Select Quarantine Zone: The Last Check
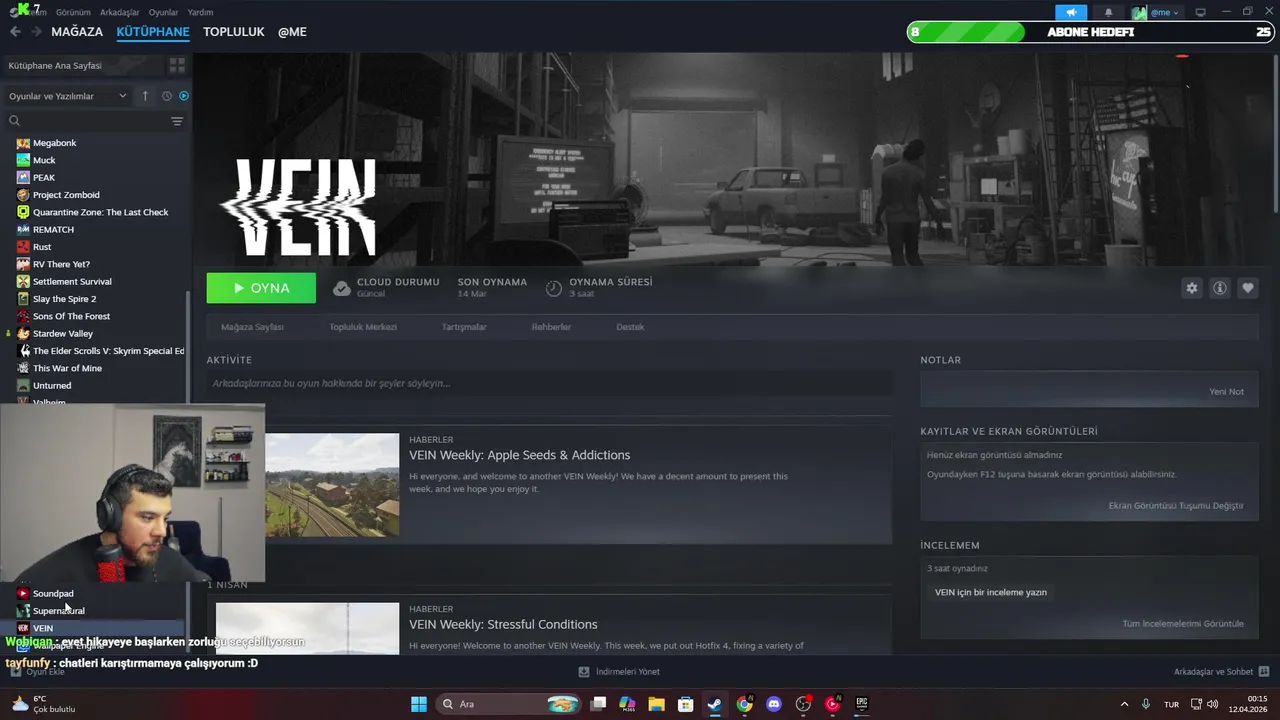This screenshot has height=720, width=1280. click(x=100, y=212)
